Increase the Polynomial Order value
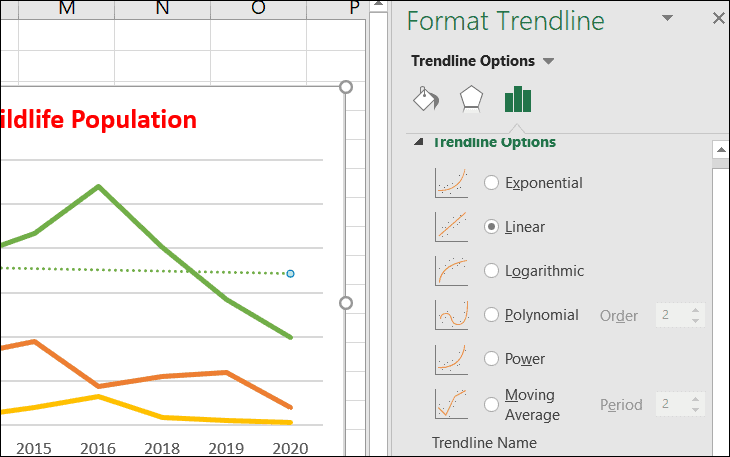The image size is (730, 457). click(695, 310)
